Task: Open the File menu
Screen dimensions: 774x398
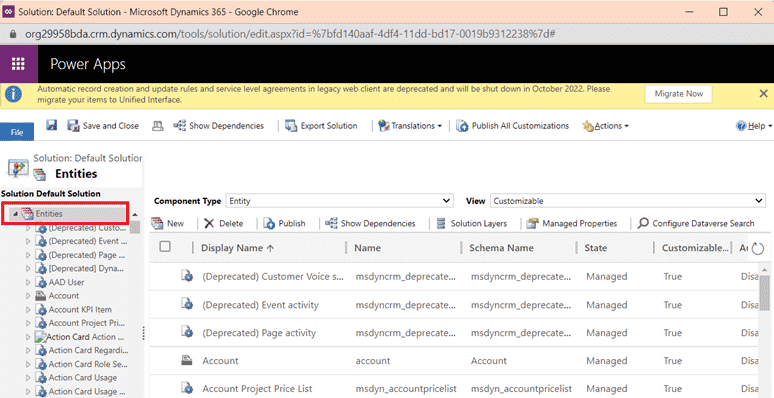Action: tap(17, 132)
